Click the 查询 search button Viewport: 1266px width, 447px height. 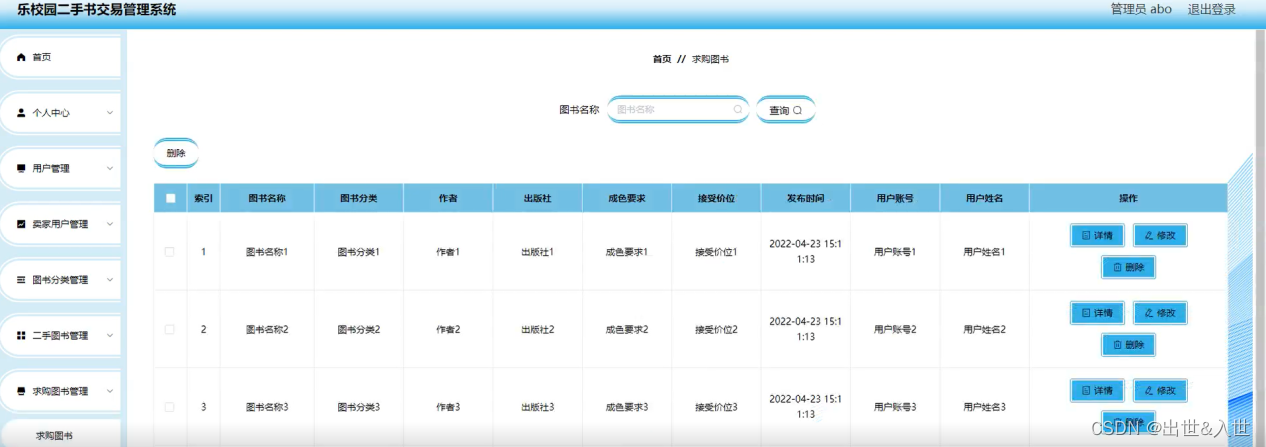785,110
